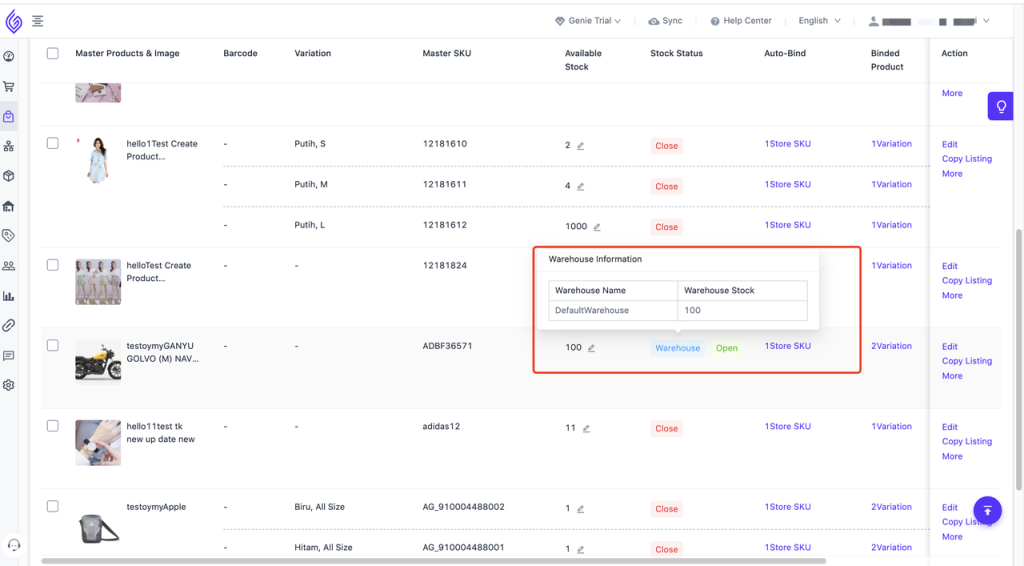Open Help Center from top bar
This screenshot has height=566, width=1024.
tap(741, 21)
